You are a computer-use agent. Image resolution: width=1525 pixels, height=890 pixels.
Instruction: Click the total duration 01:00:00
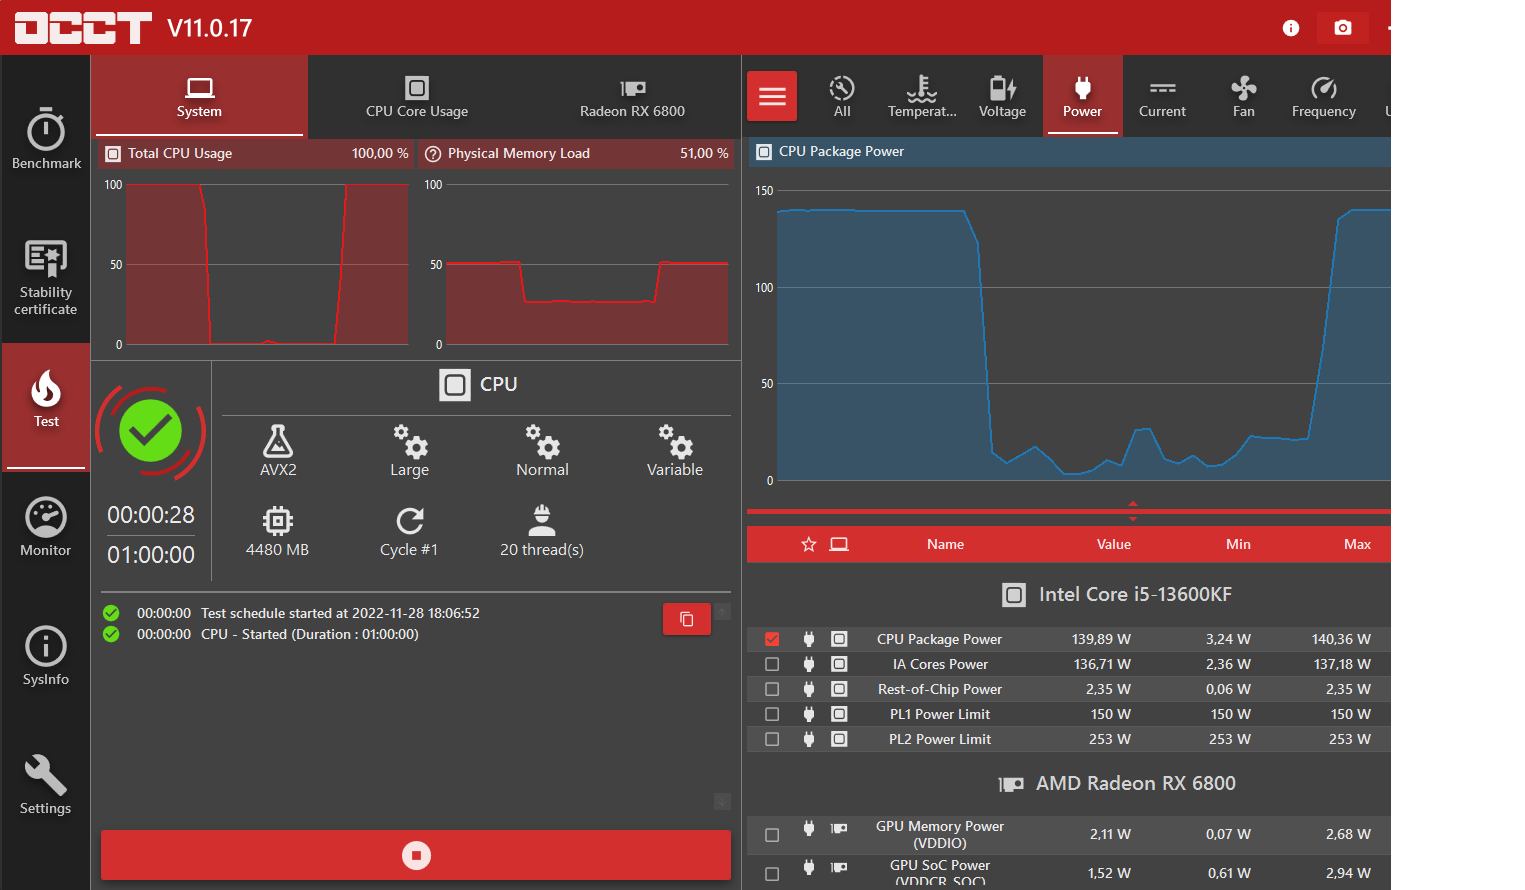pyautogui.click(x=151, y=555)
